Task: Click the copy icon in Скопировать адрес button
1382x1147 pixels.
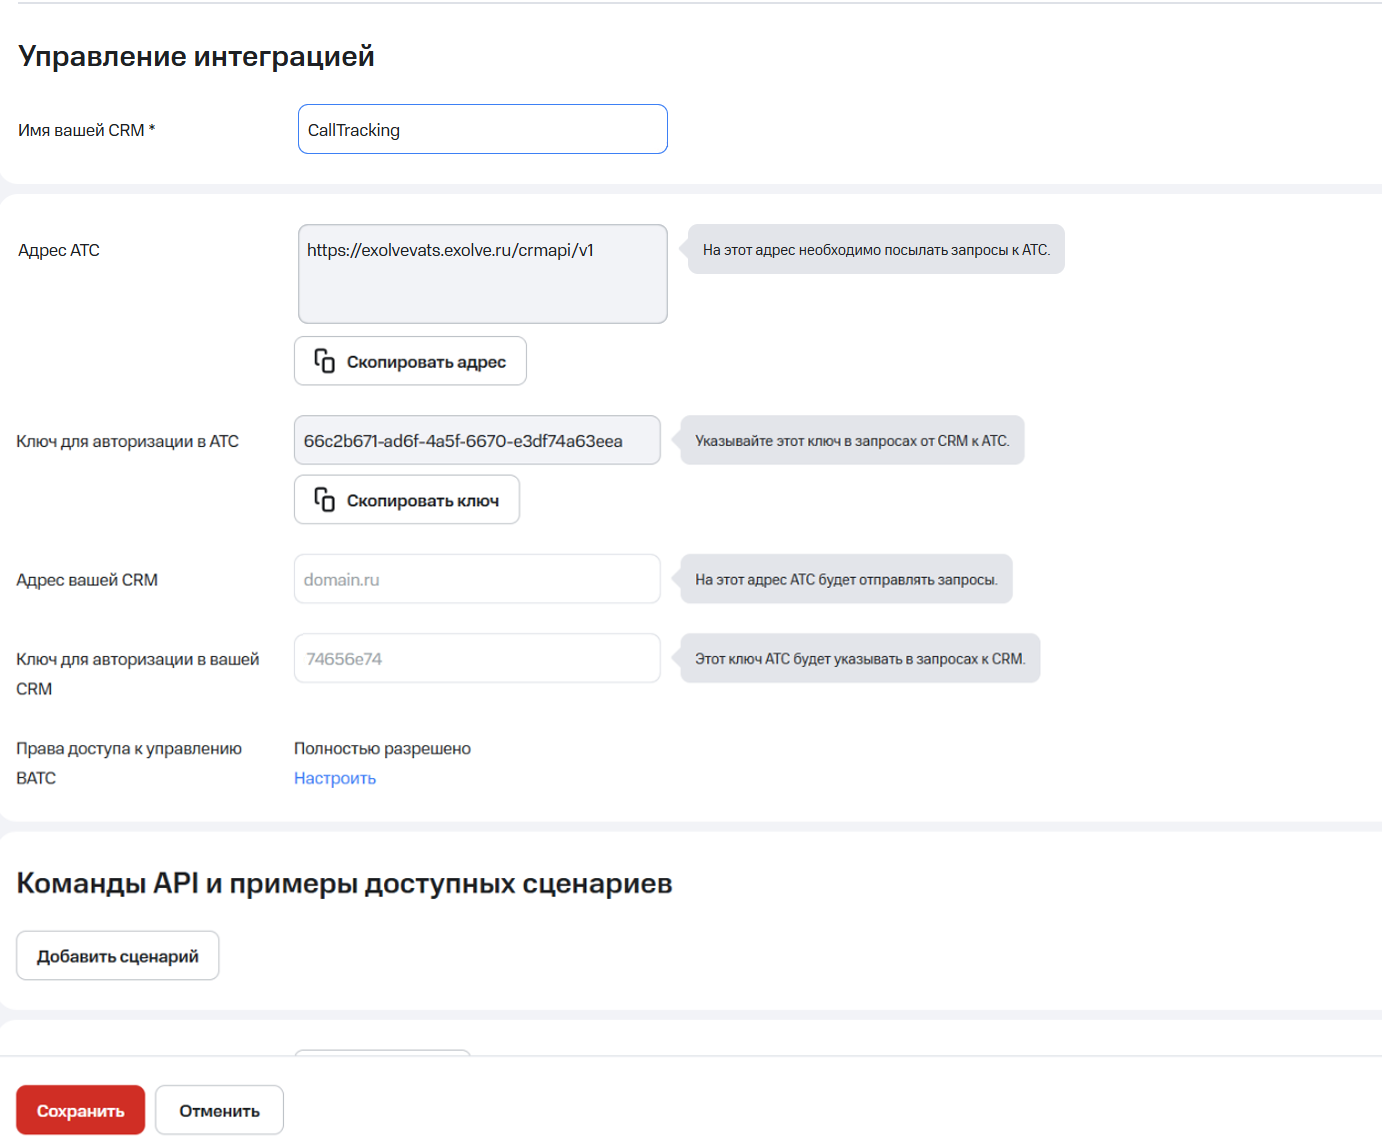Action: (324, 361)
